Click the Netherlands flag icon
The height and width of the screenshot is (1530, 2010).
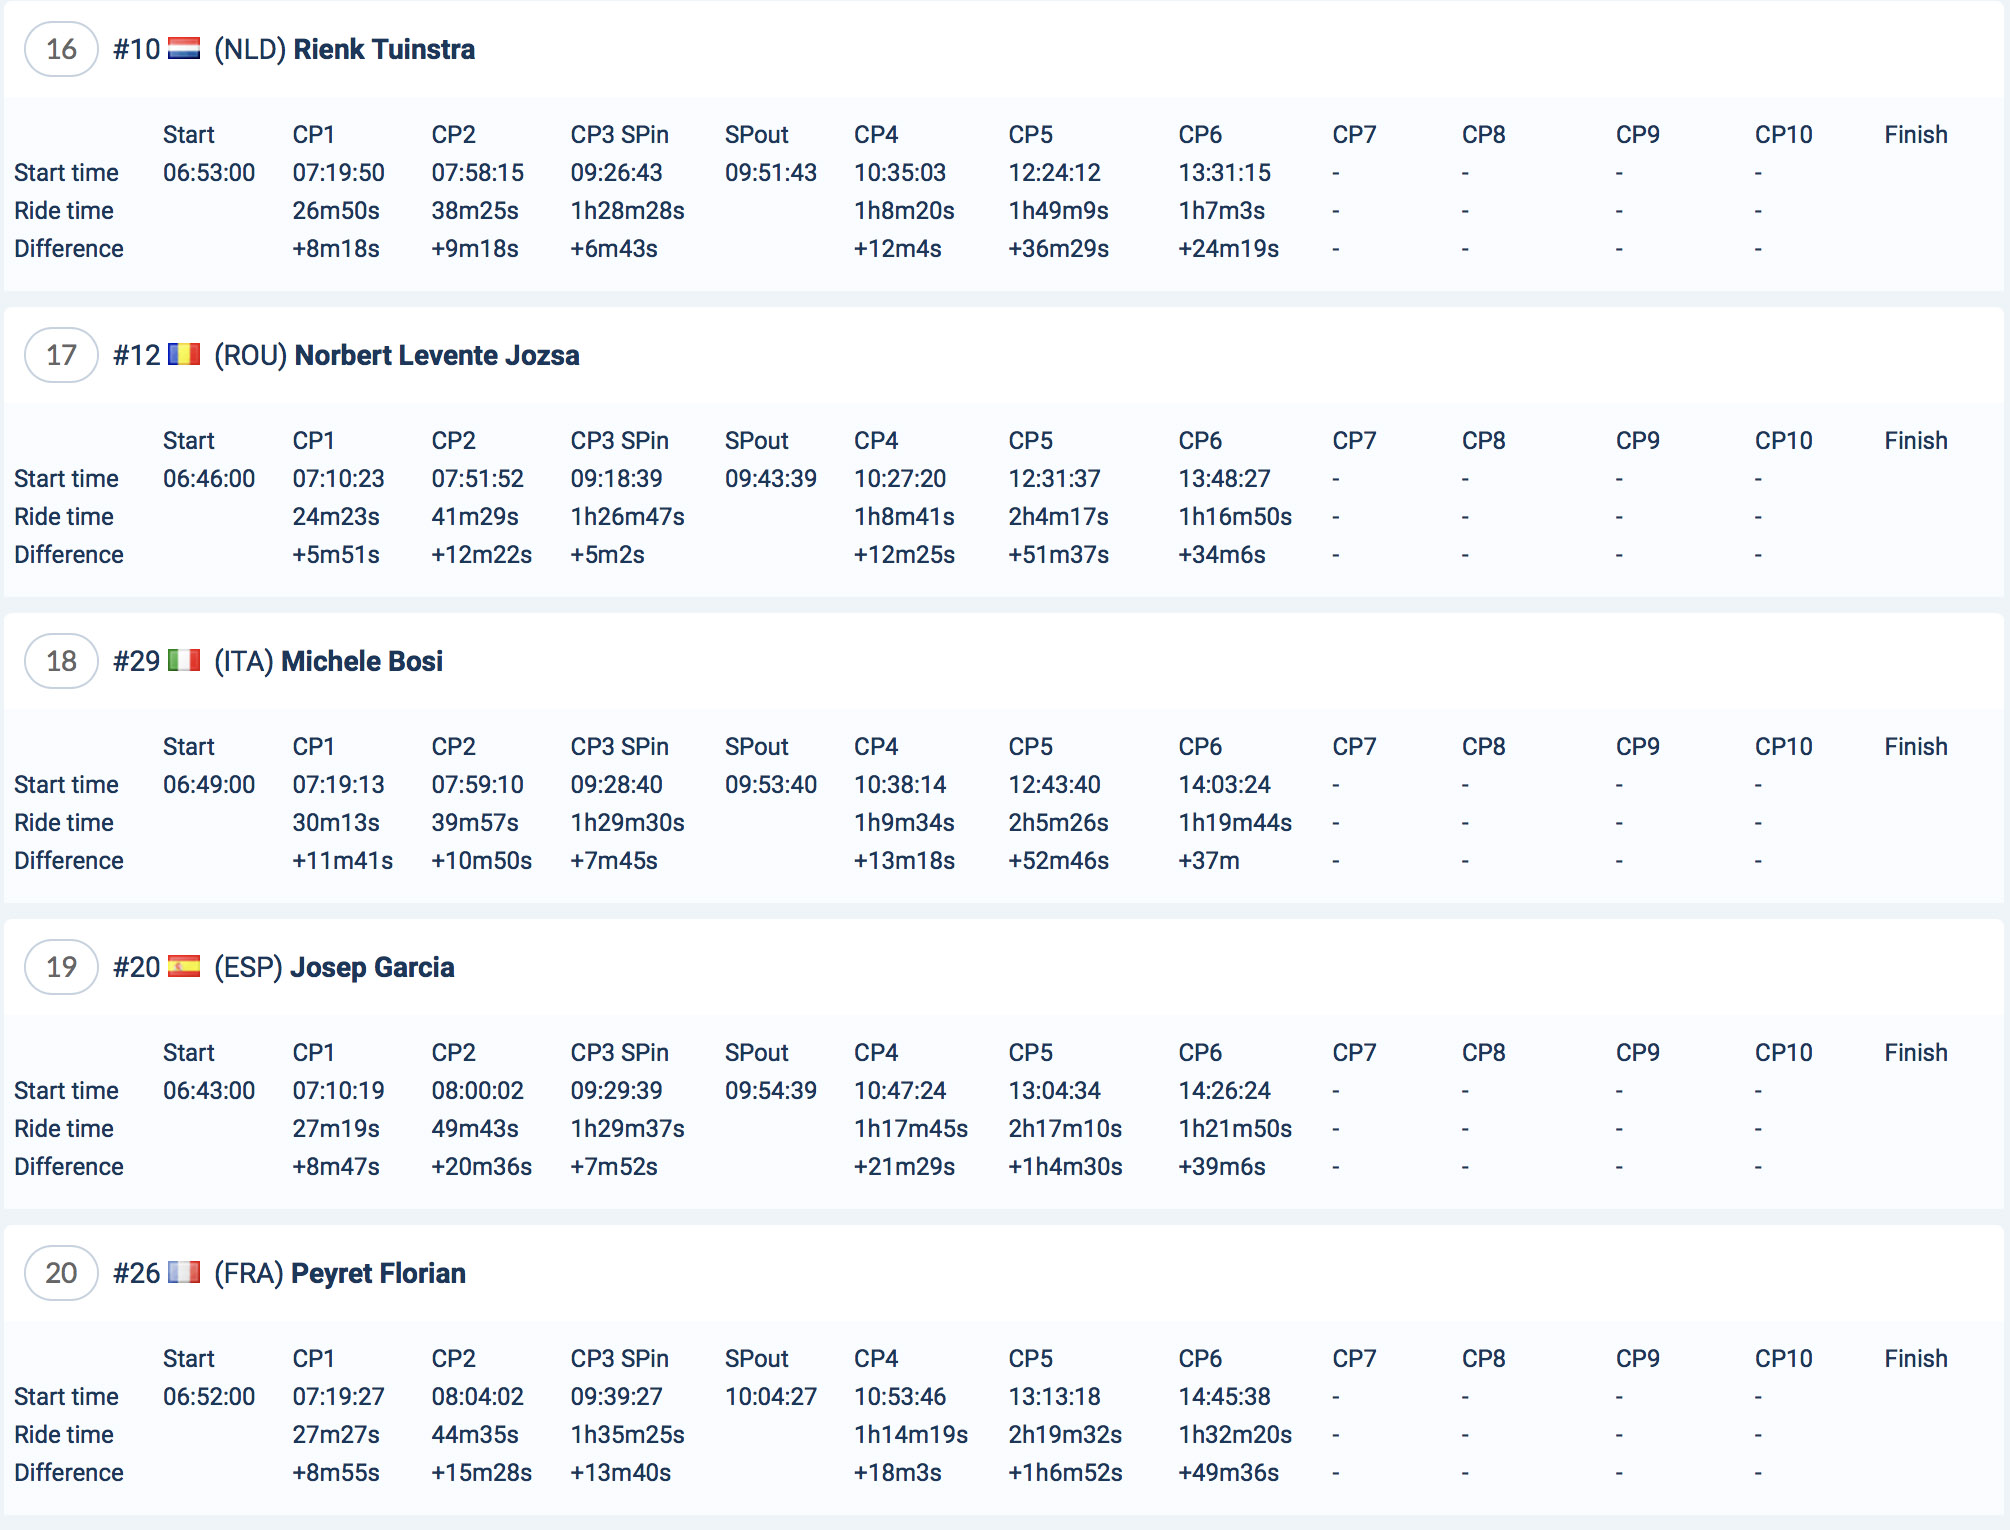183,49
